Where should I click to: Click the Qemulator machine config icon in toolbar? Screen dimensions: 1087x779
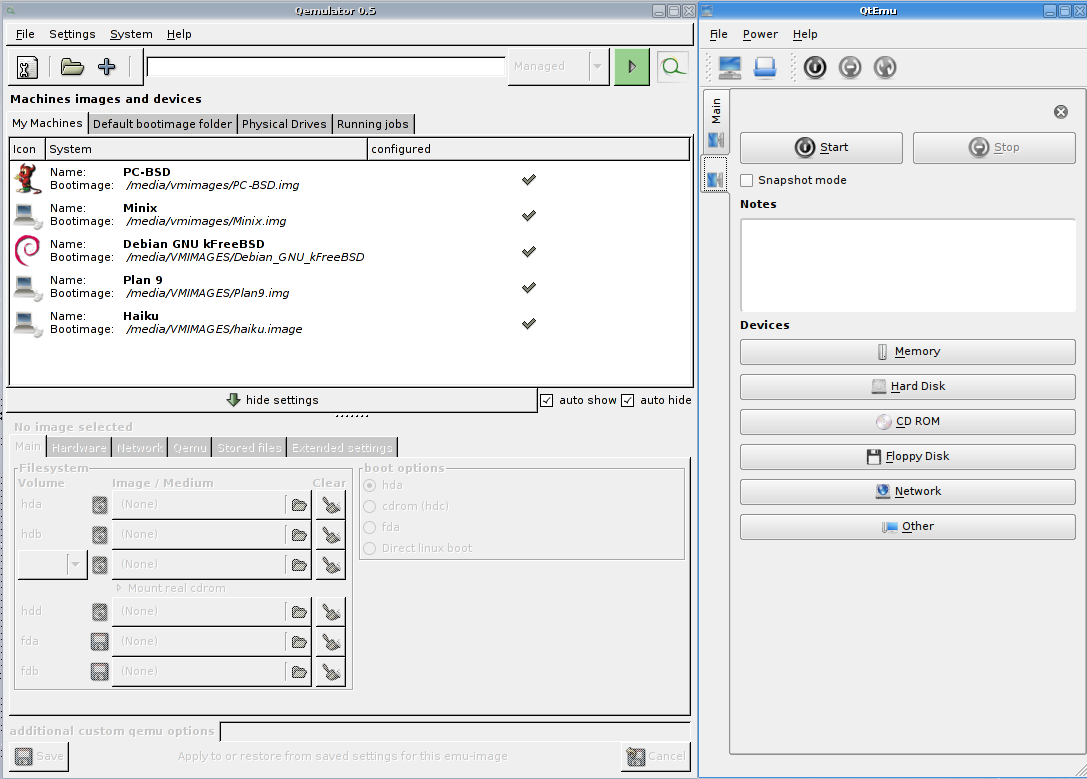[x=27, y=67]
